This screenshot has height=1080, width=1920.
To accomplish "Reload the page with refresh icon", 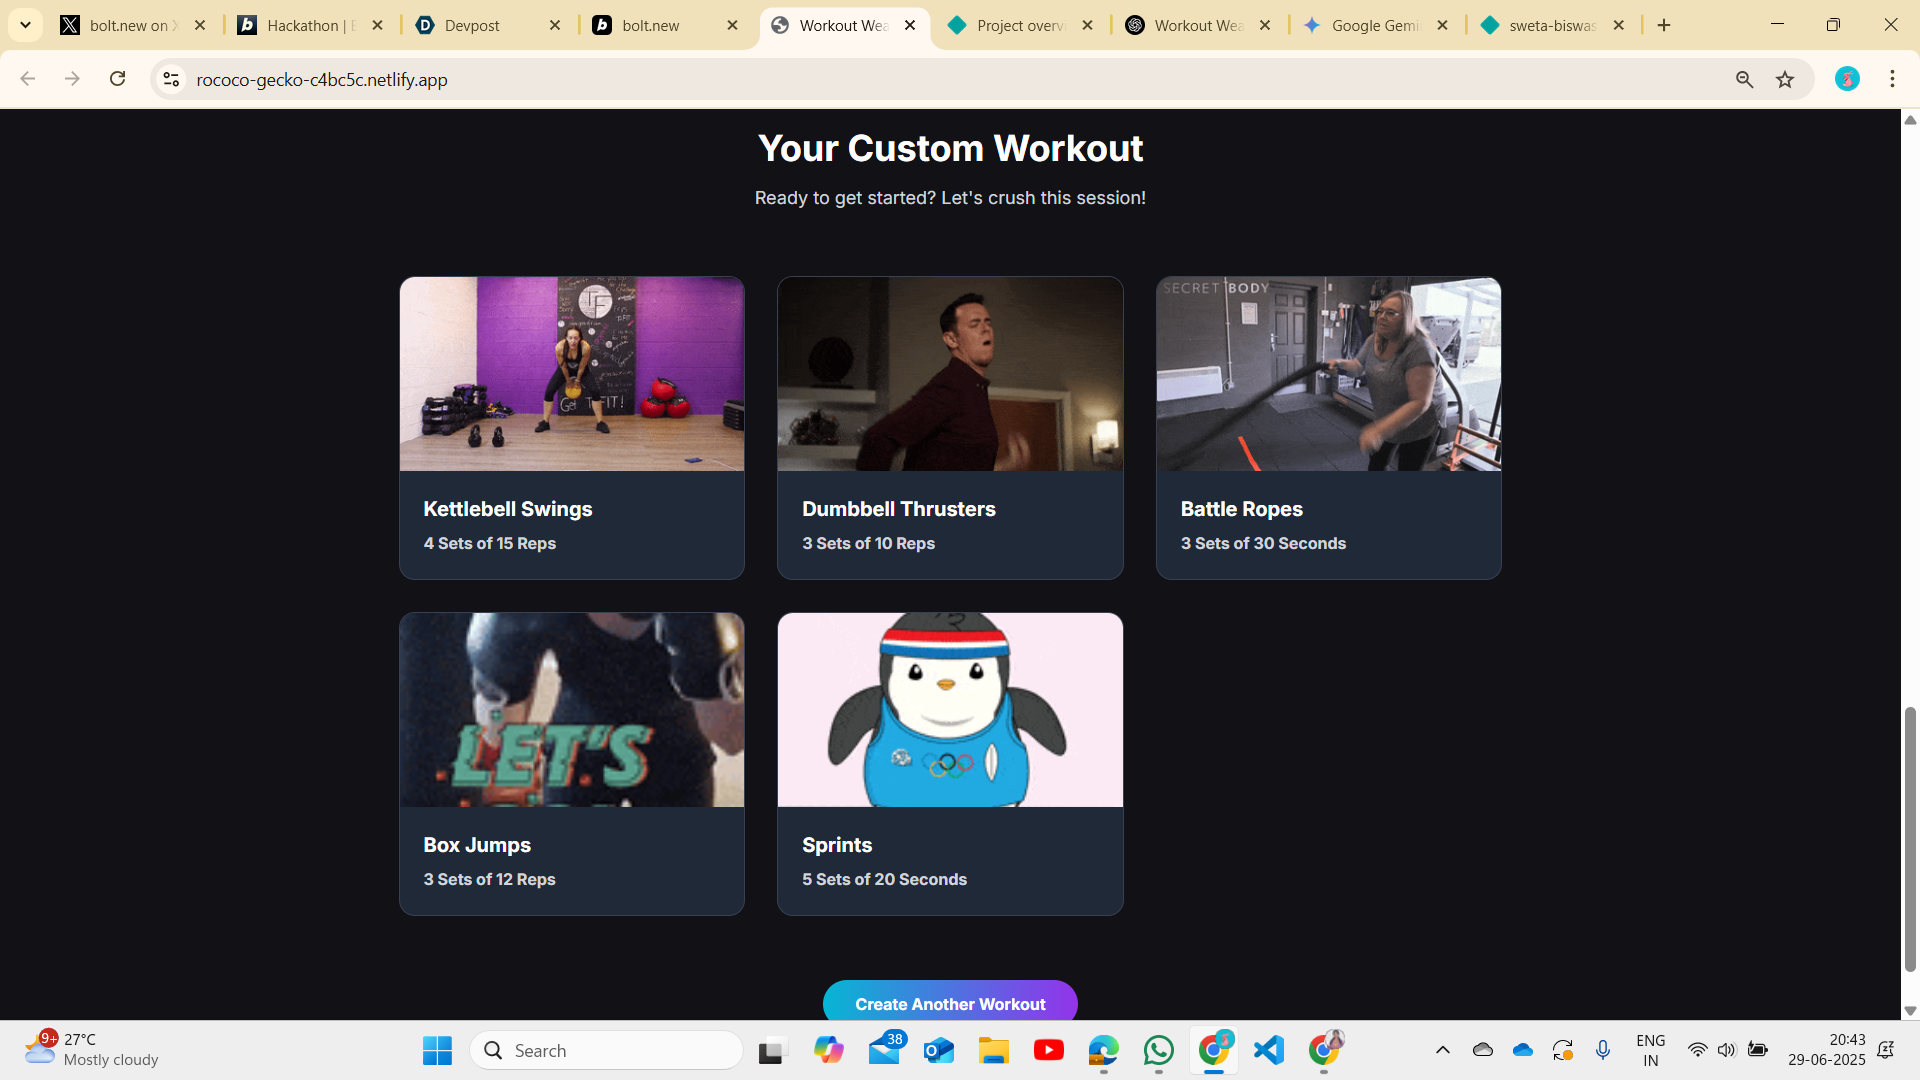I will point(117,79).
